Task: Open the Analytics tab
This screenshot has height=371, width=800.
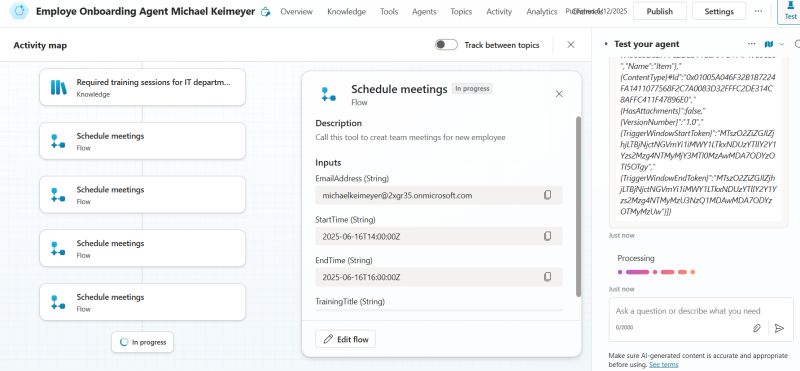Action: pyautogui.click(x=542, y=11)
